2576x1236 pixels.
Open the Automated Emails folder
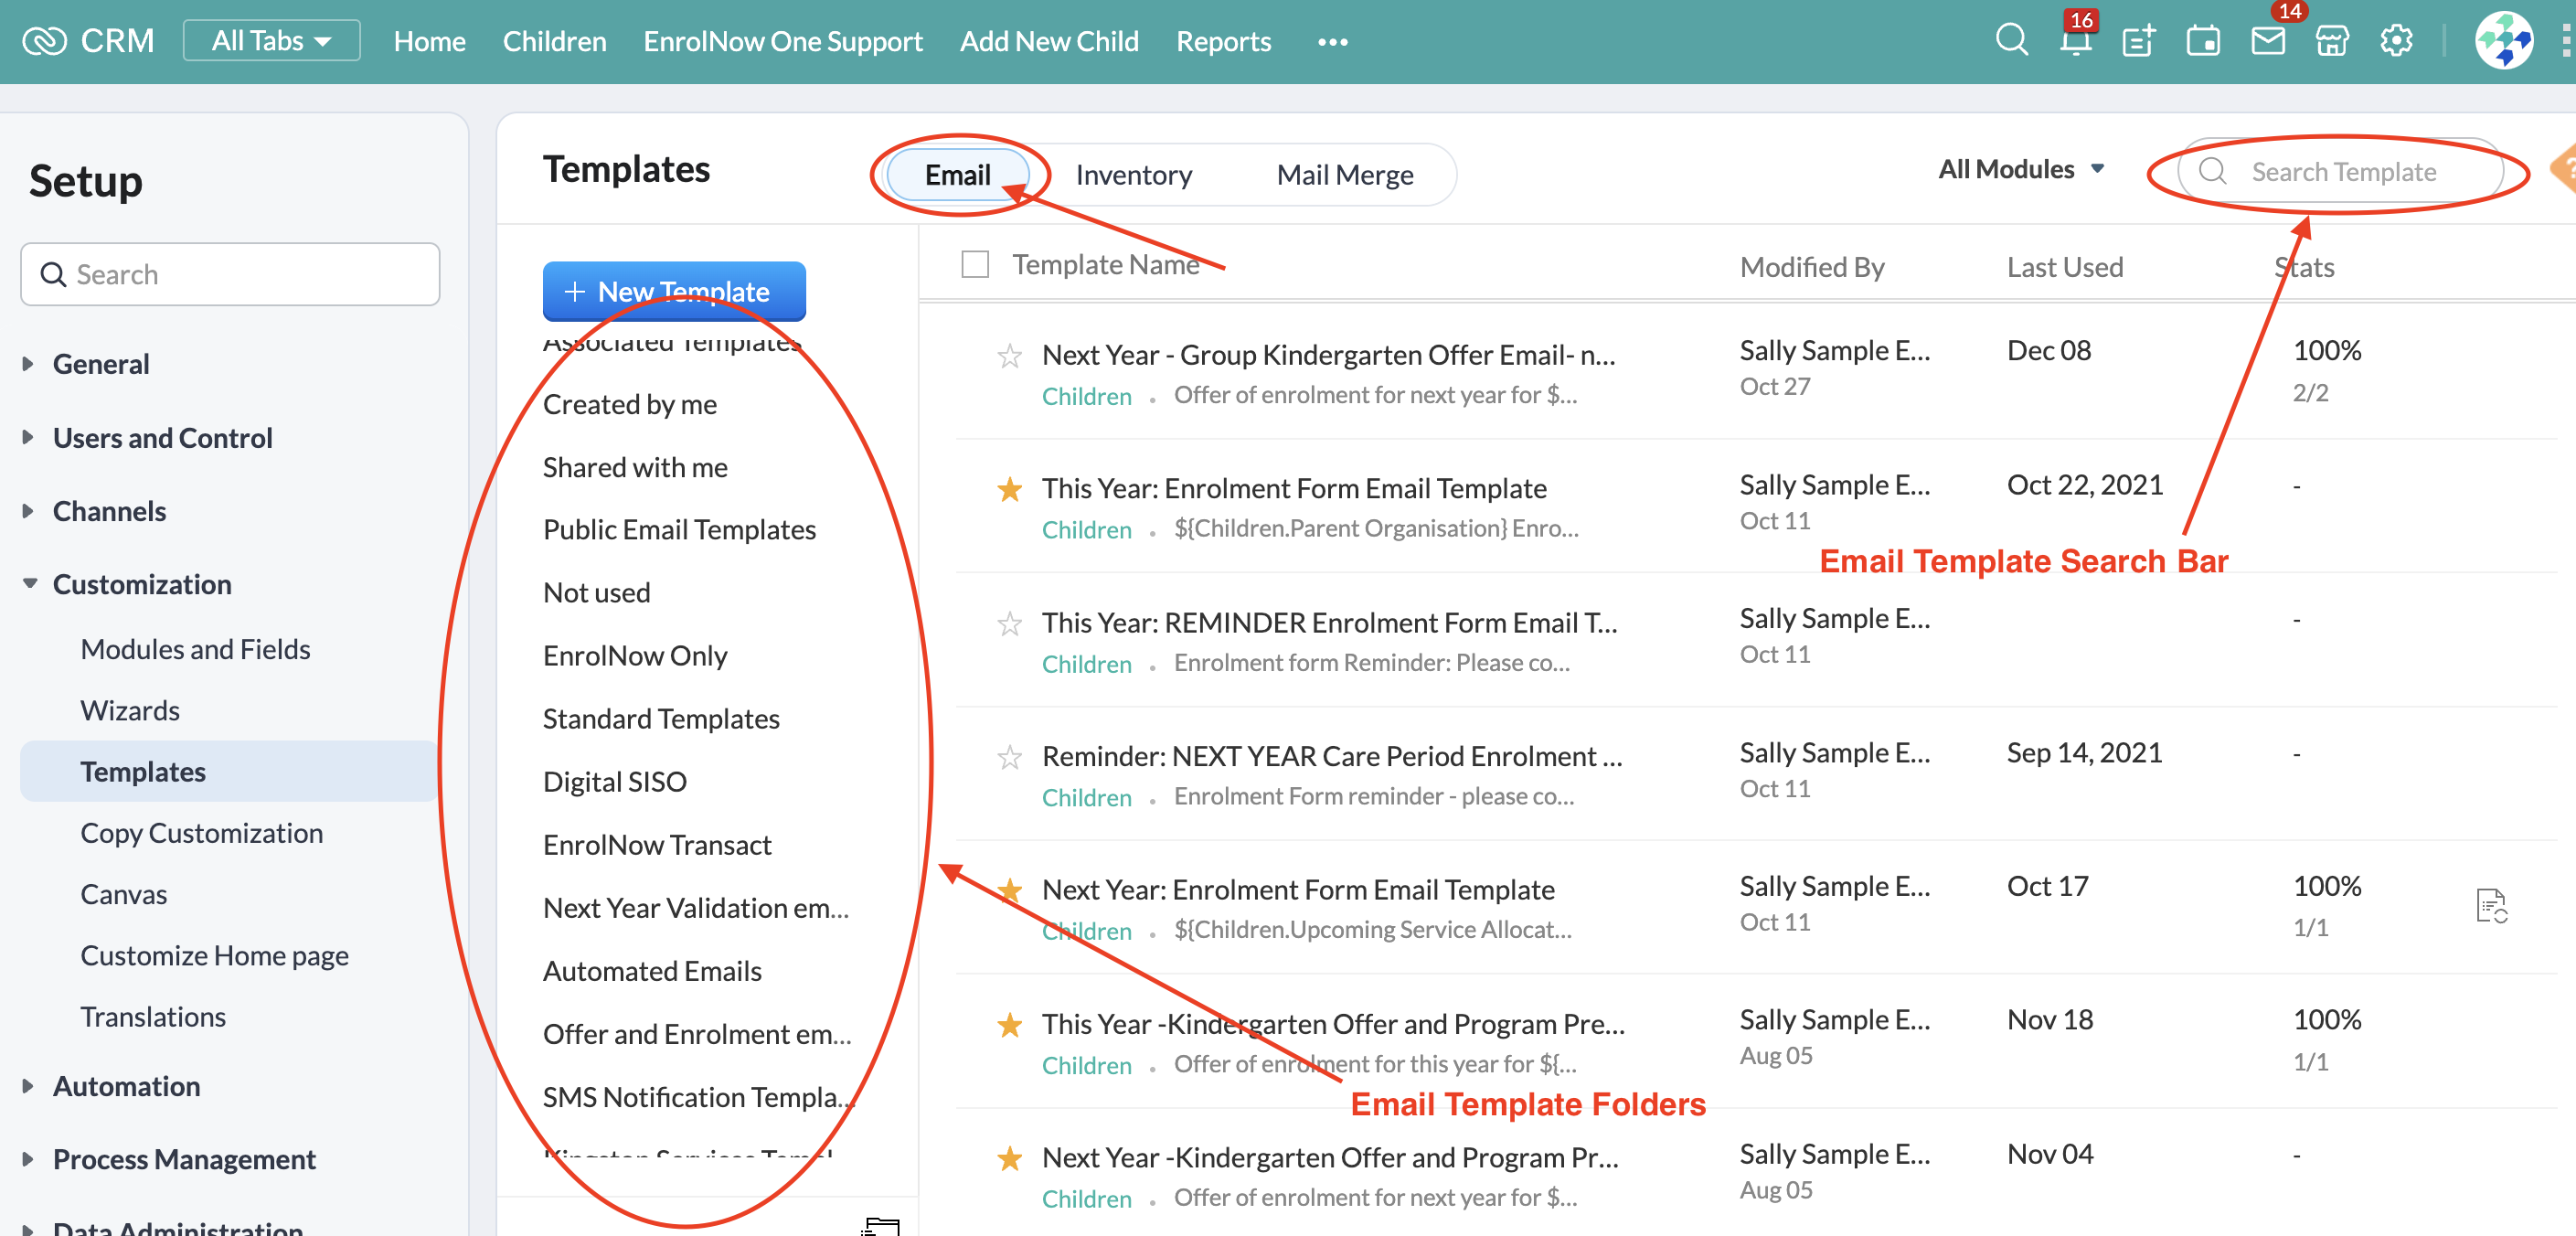tap(652, 971)
